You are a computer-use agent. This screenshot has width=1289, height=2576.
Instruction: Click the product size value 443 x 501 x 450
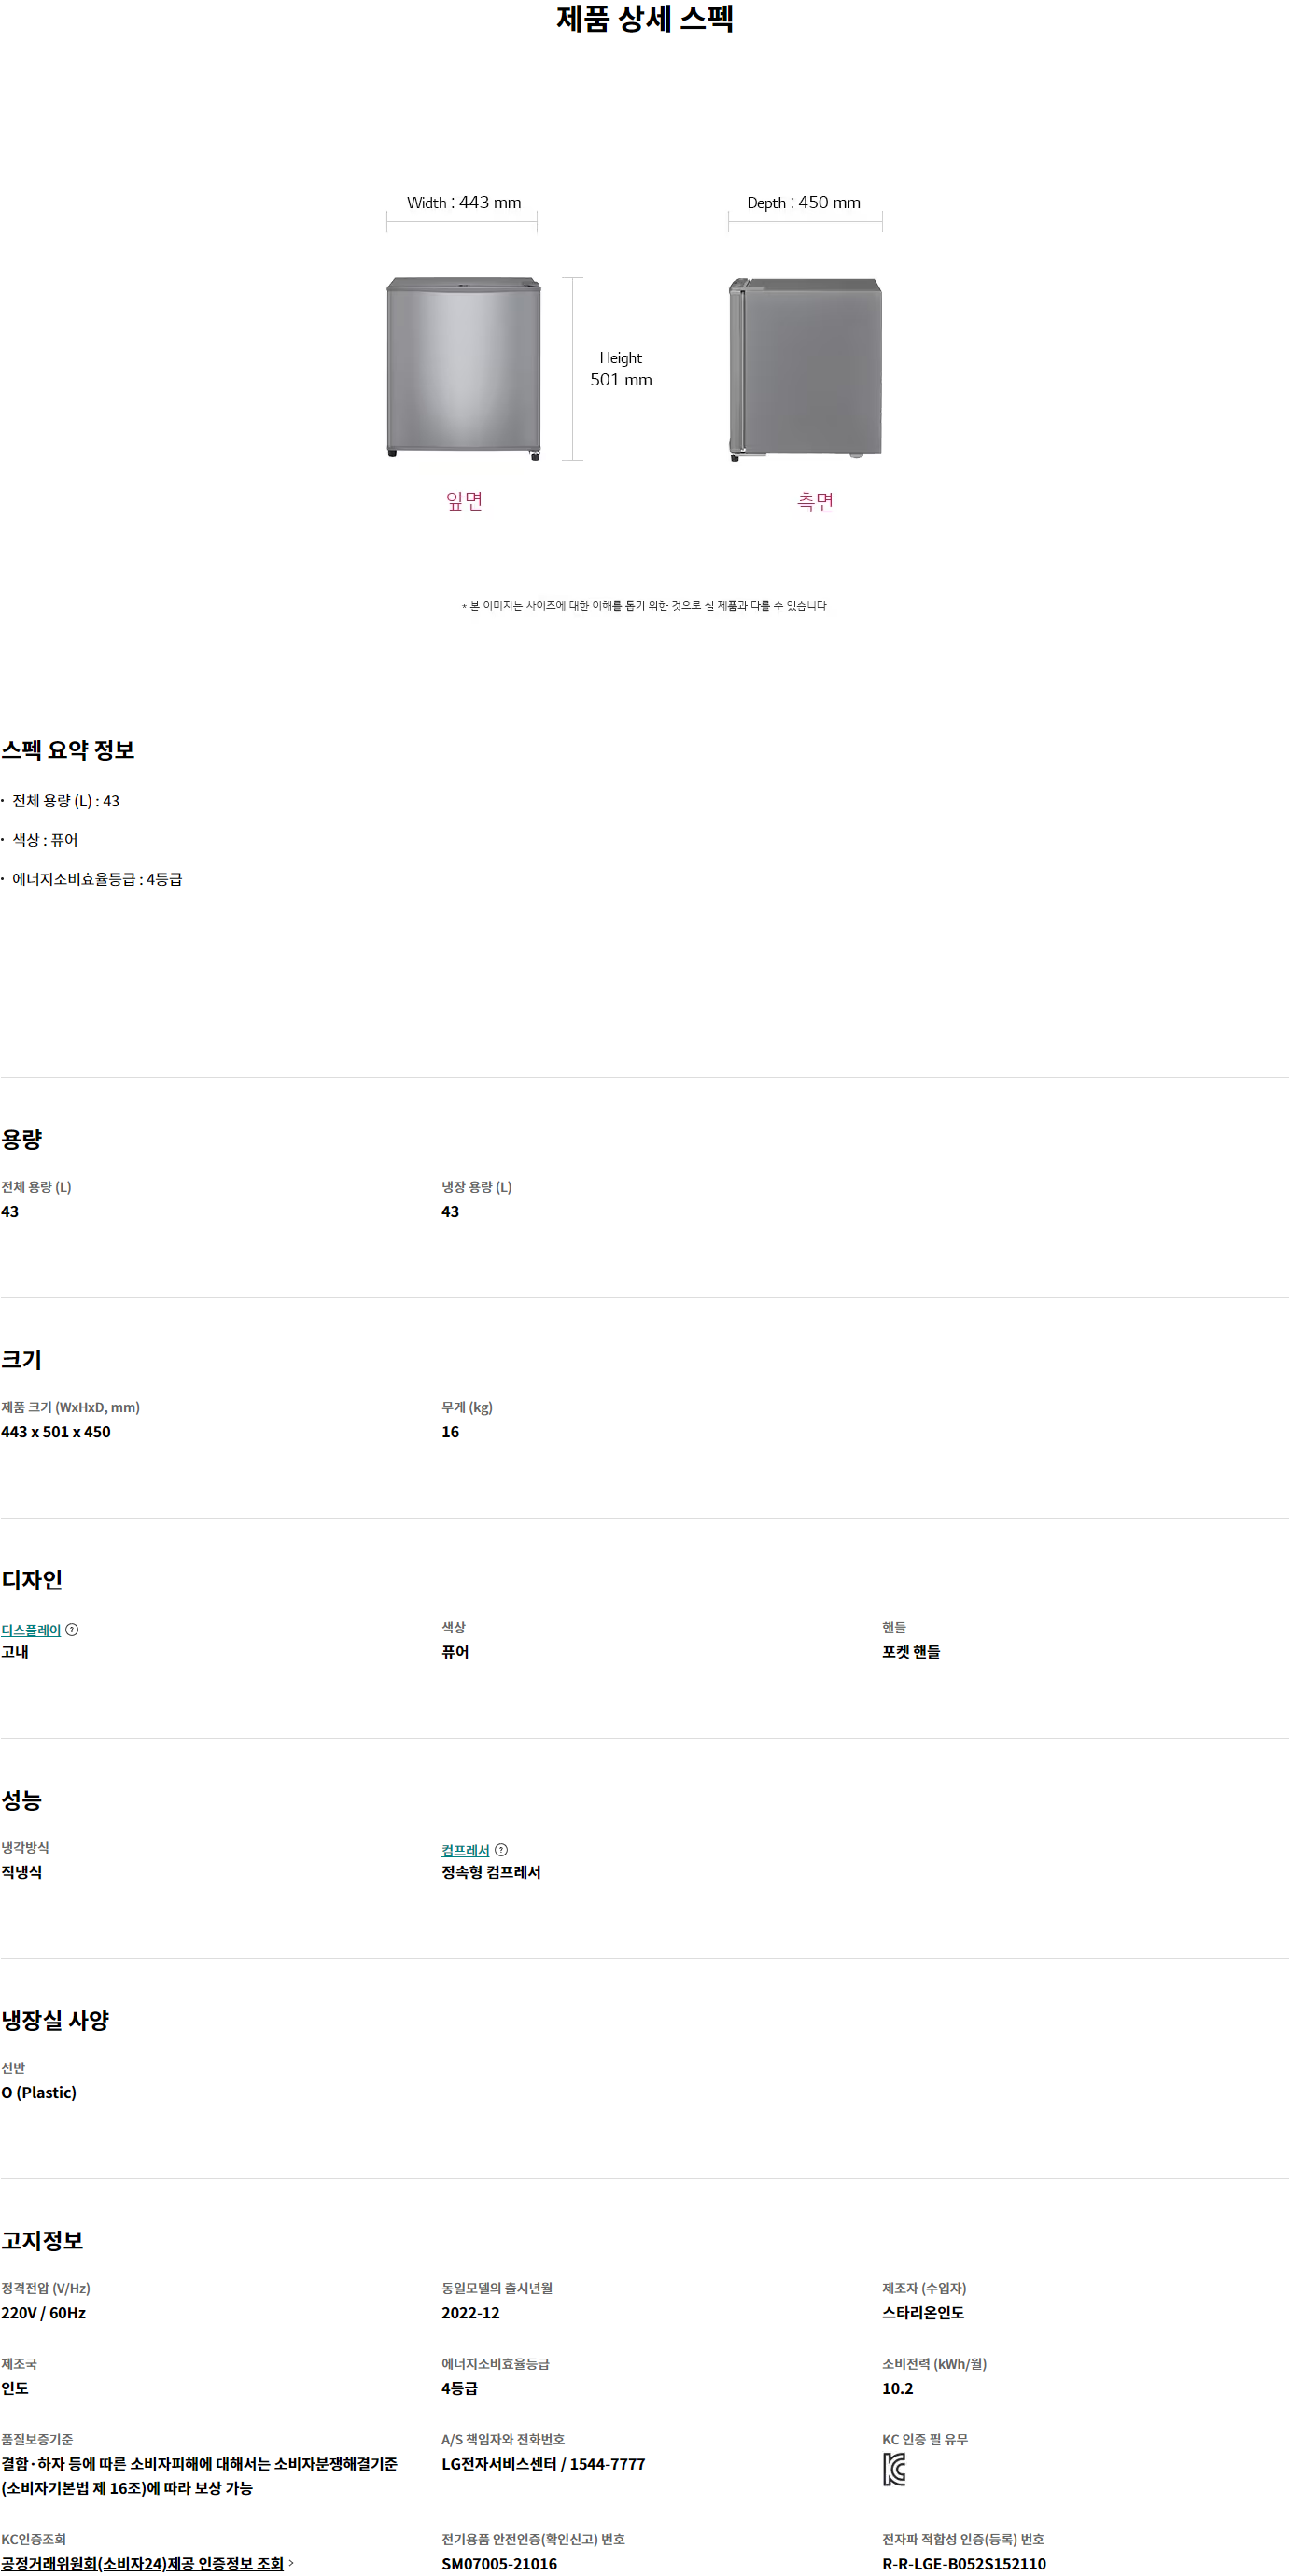pyautogui.click(x=56, y=1432)
